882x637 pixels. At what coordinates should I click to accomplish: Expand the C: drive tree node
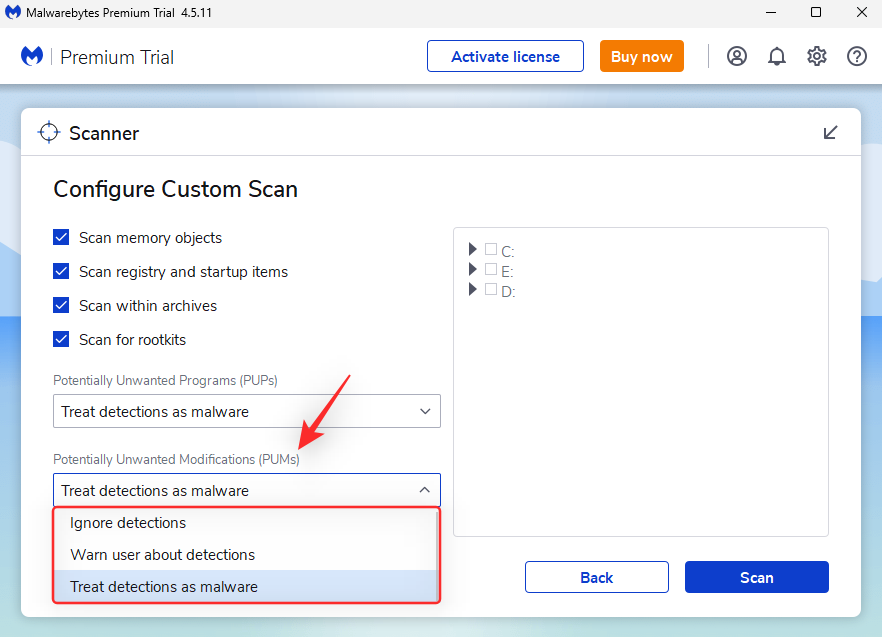click(x=473, y=250)
